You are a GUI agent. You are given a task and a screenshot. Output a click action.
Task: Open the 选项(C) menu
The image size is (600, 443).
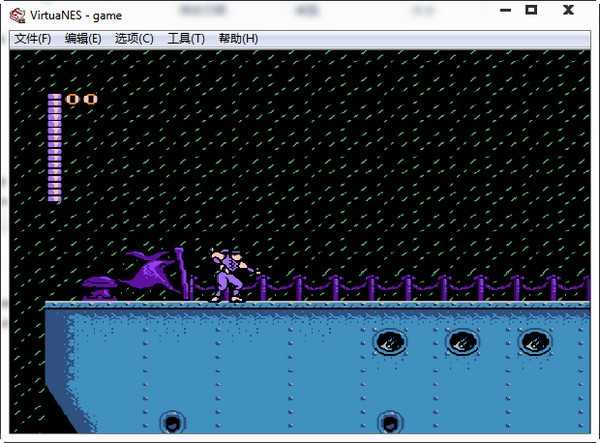(x=134, y=39)
